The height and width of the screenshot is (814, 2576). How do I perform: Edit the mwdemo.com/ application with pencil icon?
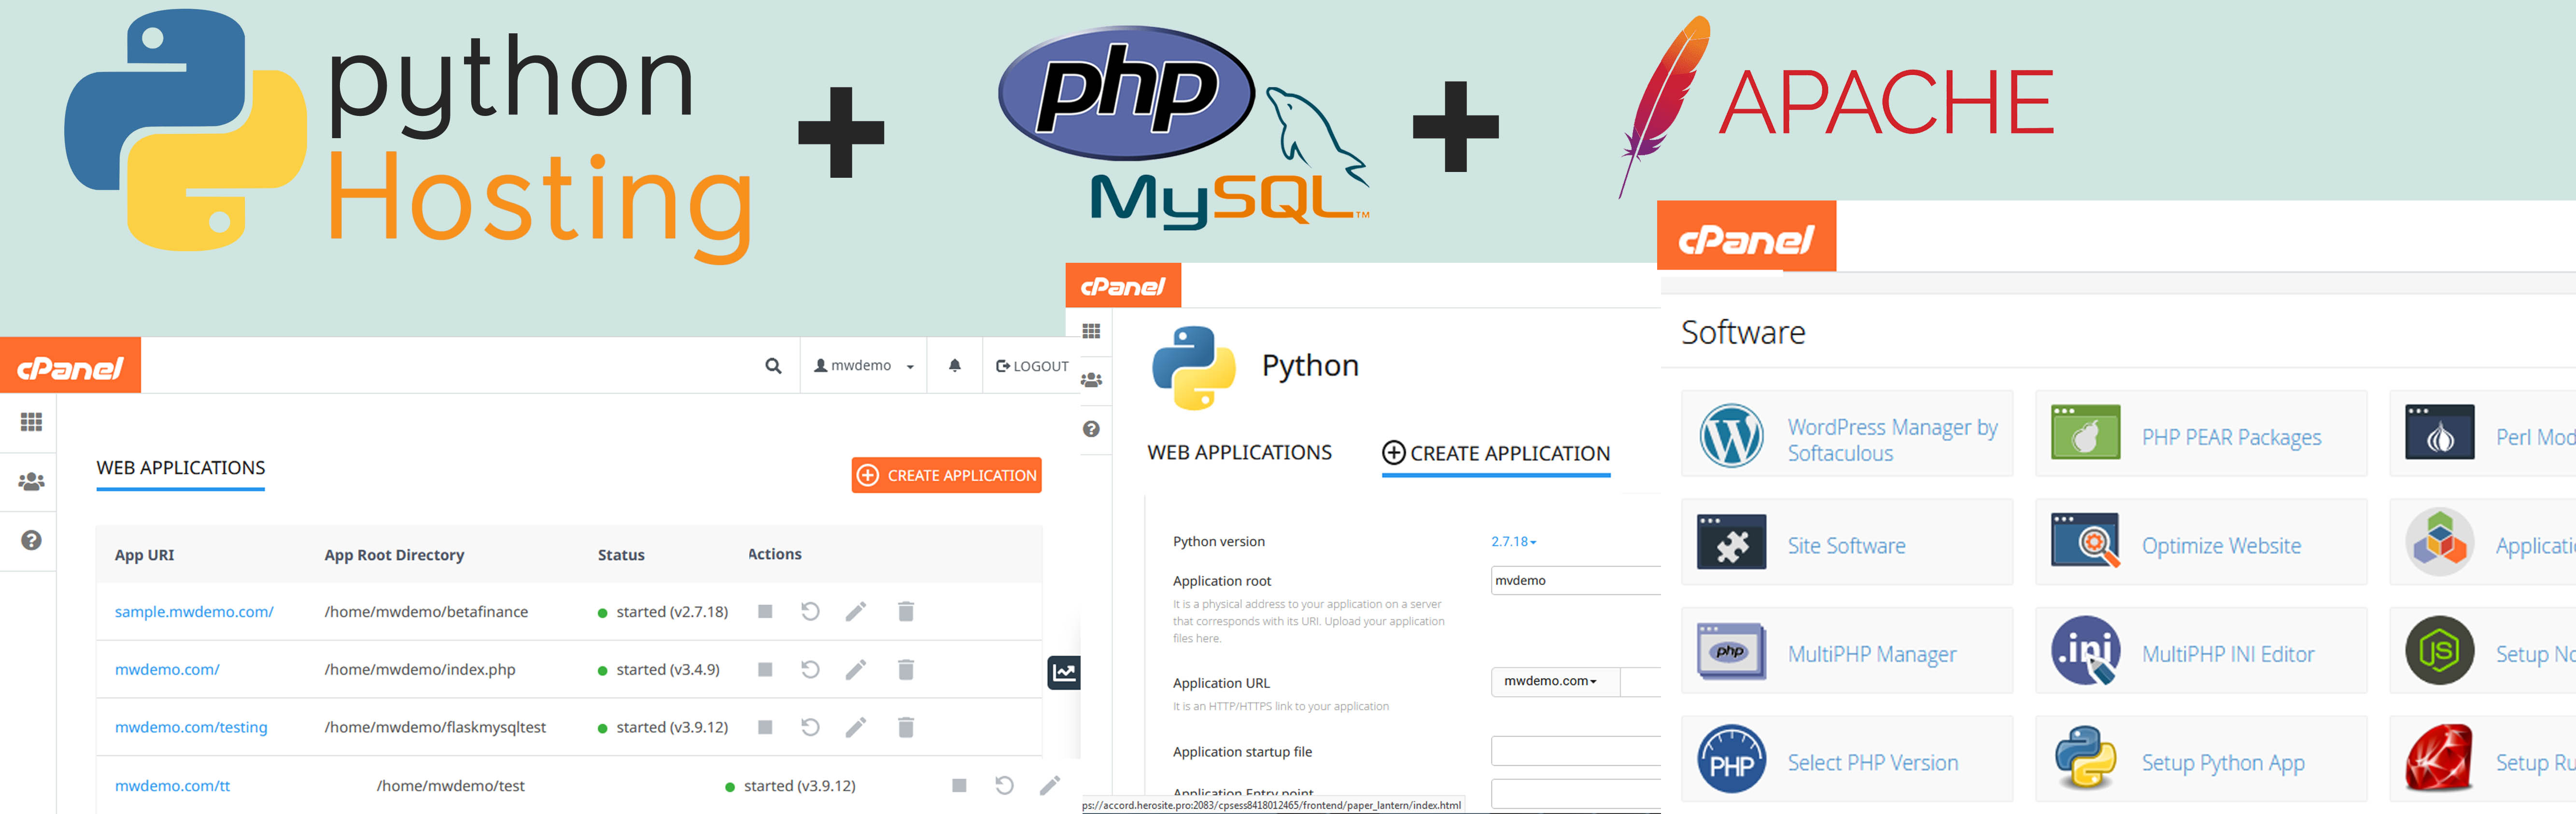[856, 669]
